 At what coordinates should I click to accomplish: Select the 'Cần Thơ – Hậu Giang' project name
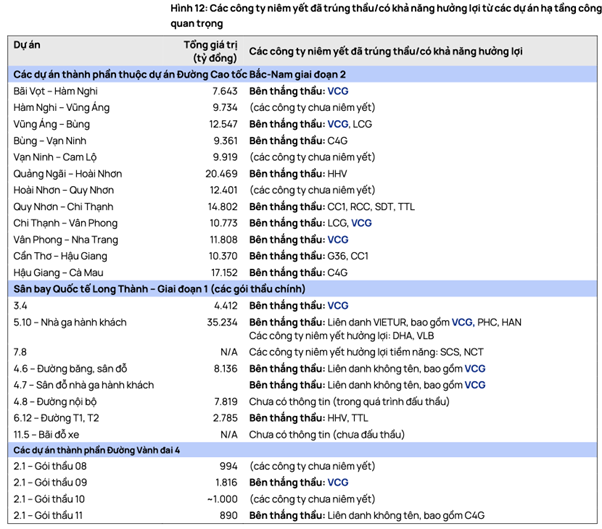coord(60,256)
